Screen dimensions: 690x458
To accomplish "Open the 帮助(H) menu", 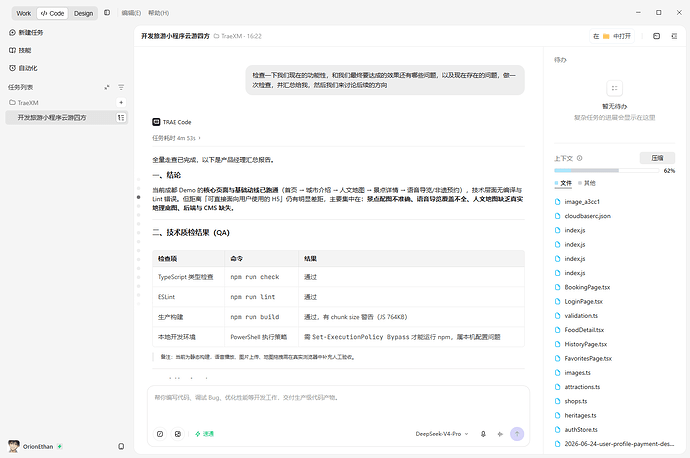I will tap(158, 13).
